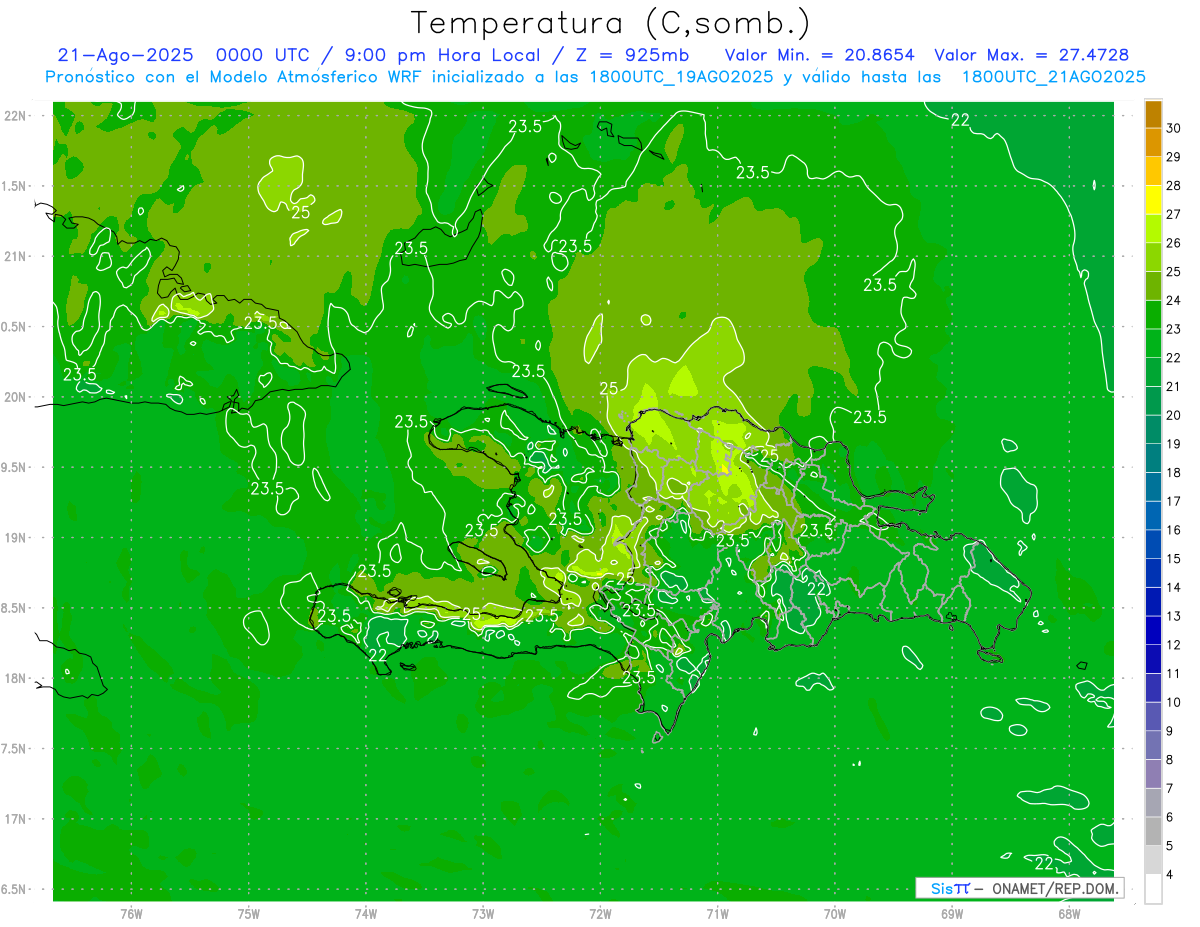Click the '75W' longitude axis label

(248, 914)
